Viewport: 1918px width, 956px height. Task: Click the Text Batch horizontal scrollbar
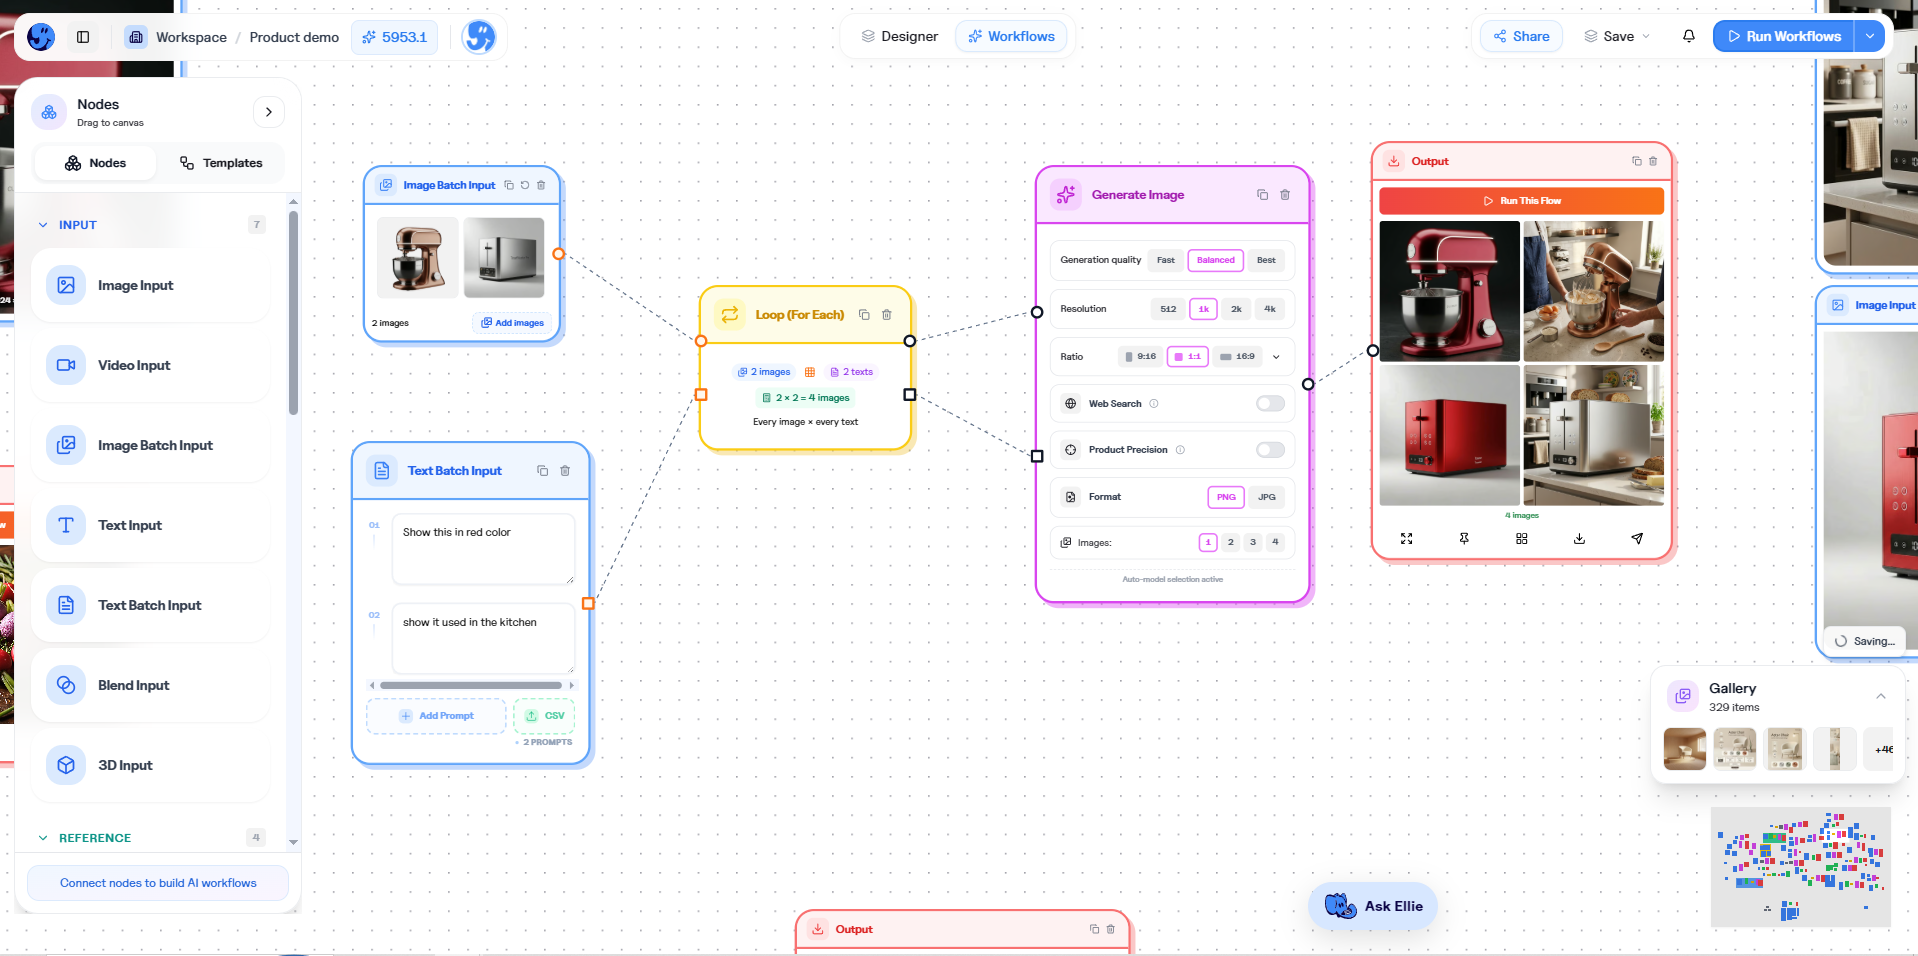pos(471,685)
